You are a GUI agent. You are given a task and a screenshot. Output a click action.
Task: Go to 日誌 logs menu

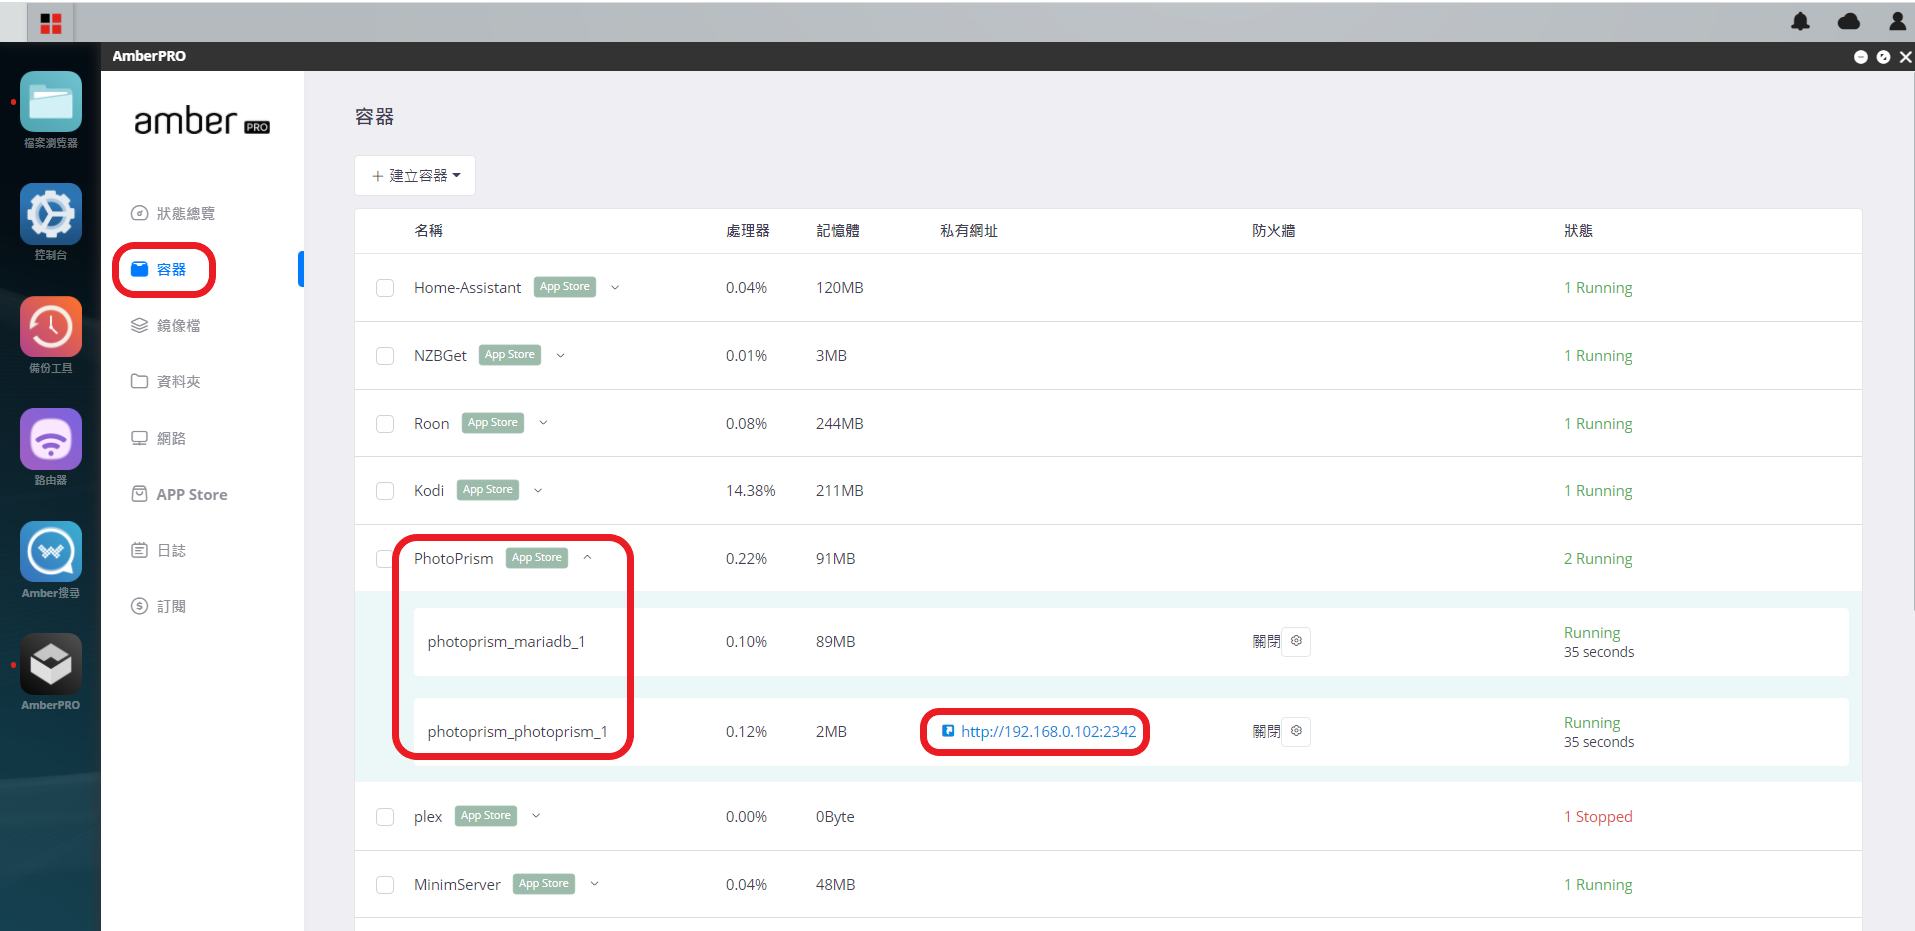tap(159, 550)
